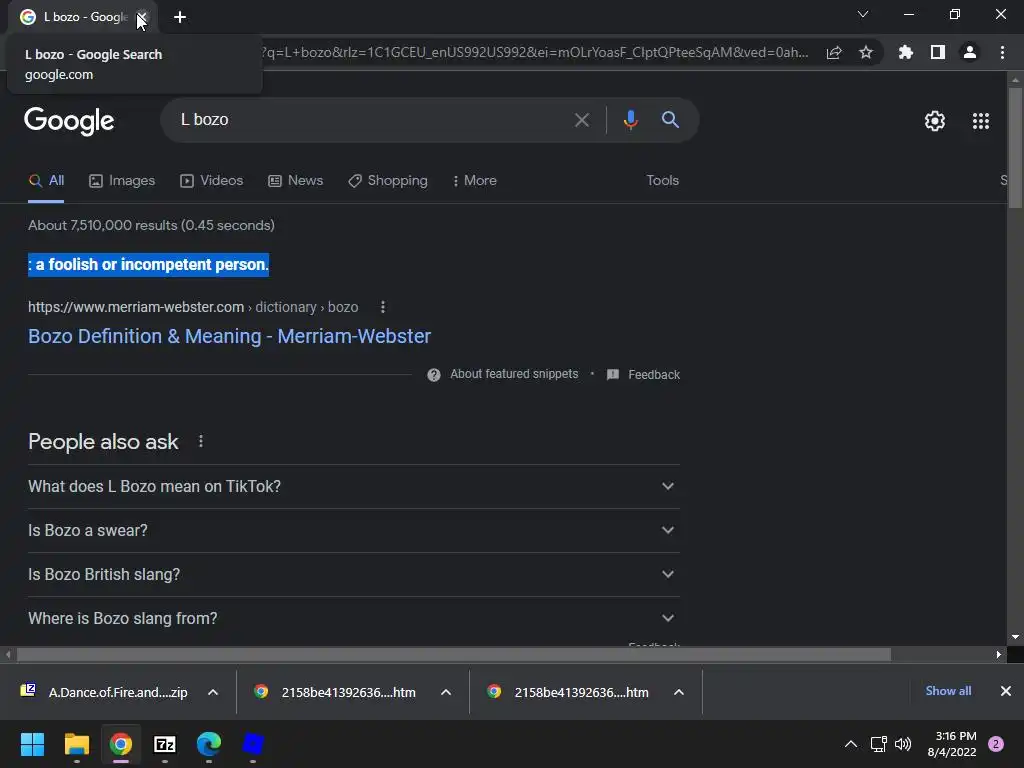Open downloaded A.Dance.of.Fire.and zip file
Screen dimensions: 1024x768
coord(104,692)
